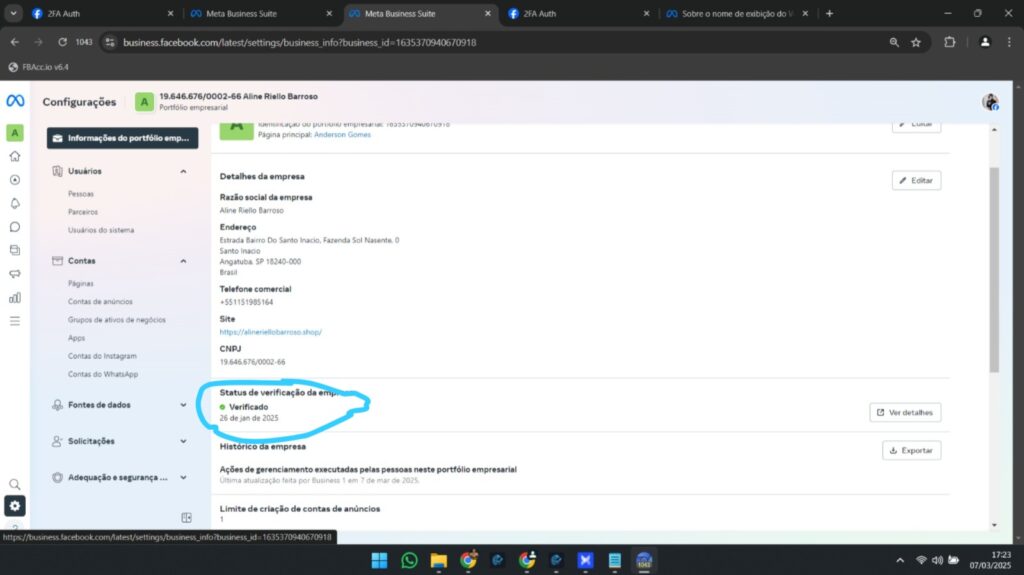Click the taskbar clock and date

pos(990,560)
